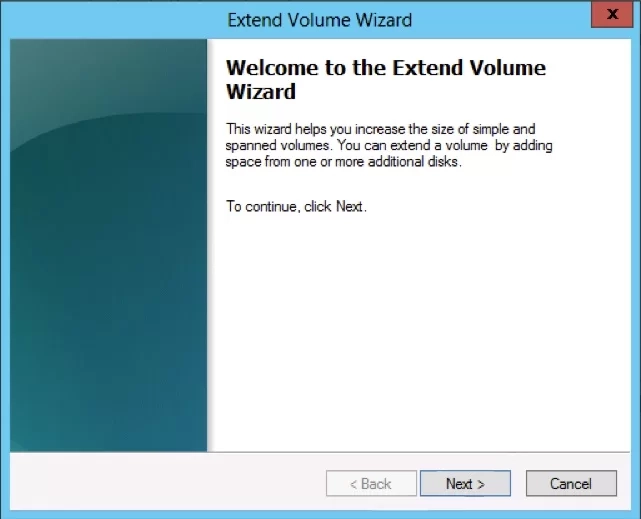Click the 'space from one or more additional disks' line

pos(343,162)
